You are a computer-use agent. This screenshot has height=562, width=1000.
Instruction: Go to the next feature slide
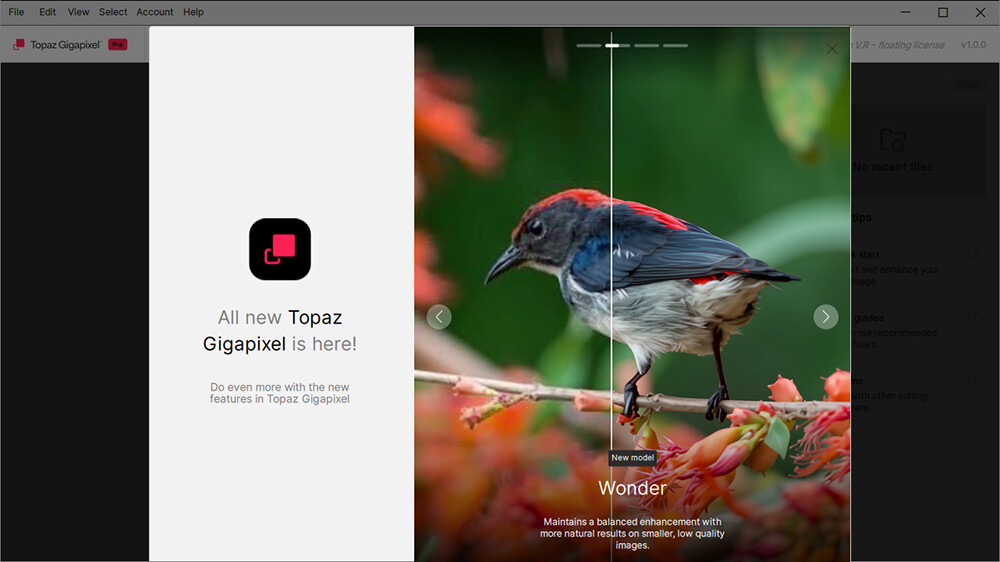(x=825, y=317)
